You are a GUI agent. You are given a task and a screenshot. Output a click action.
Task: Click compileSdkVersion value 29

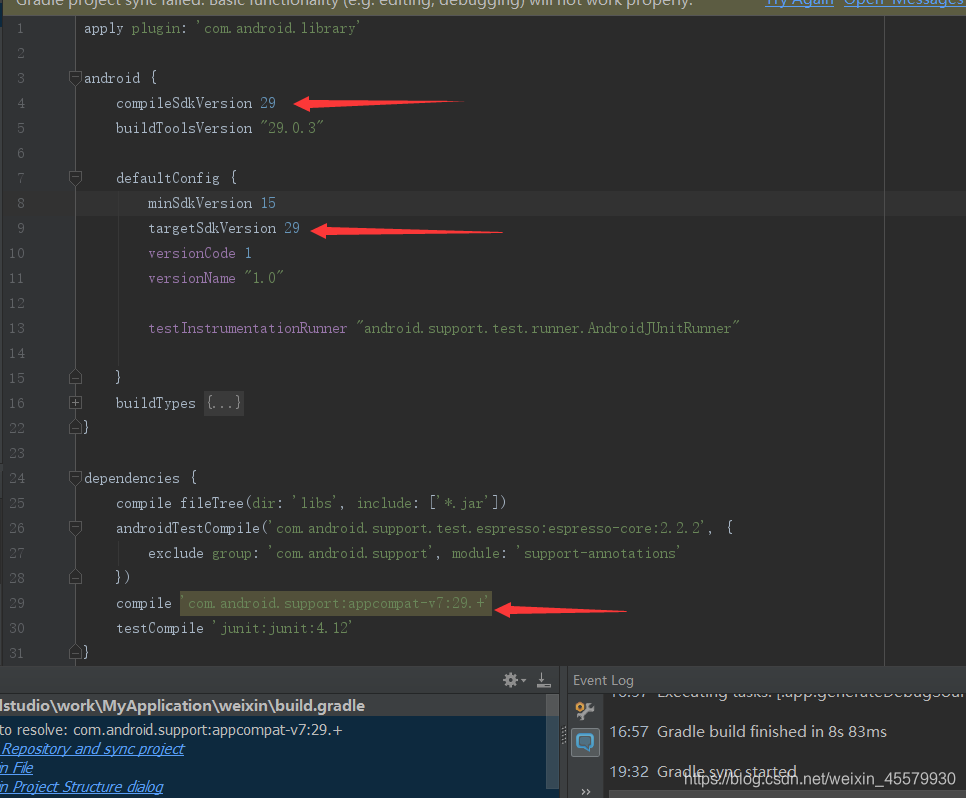click(x=268, y=103)
